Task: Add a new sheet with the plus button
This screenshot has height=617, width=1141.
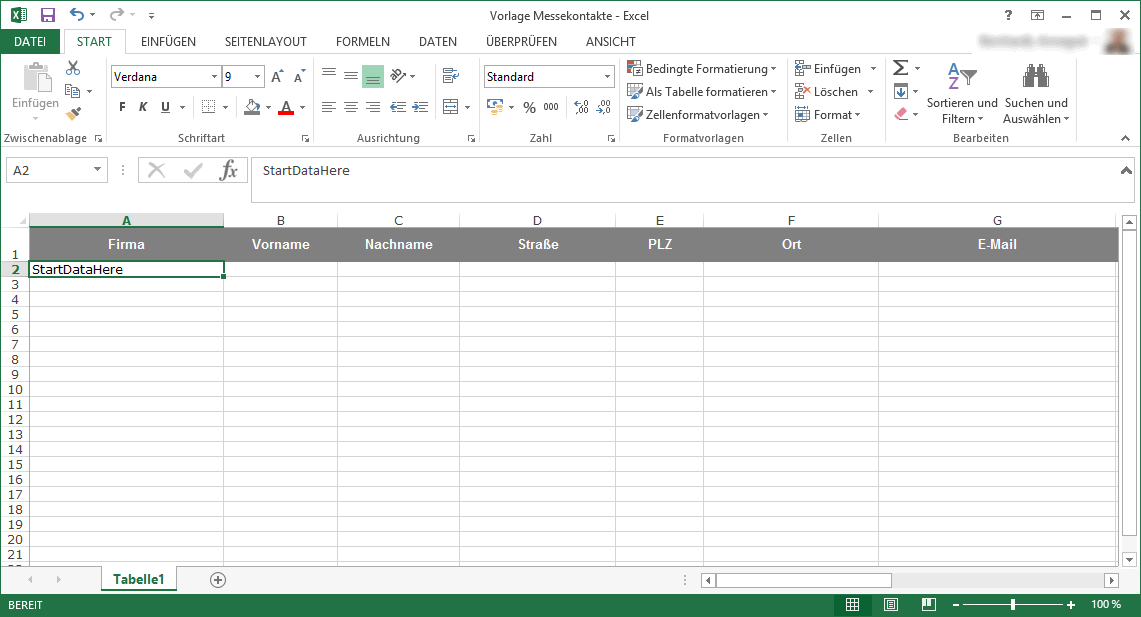Action: (218, 579)
